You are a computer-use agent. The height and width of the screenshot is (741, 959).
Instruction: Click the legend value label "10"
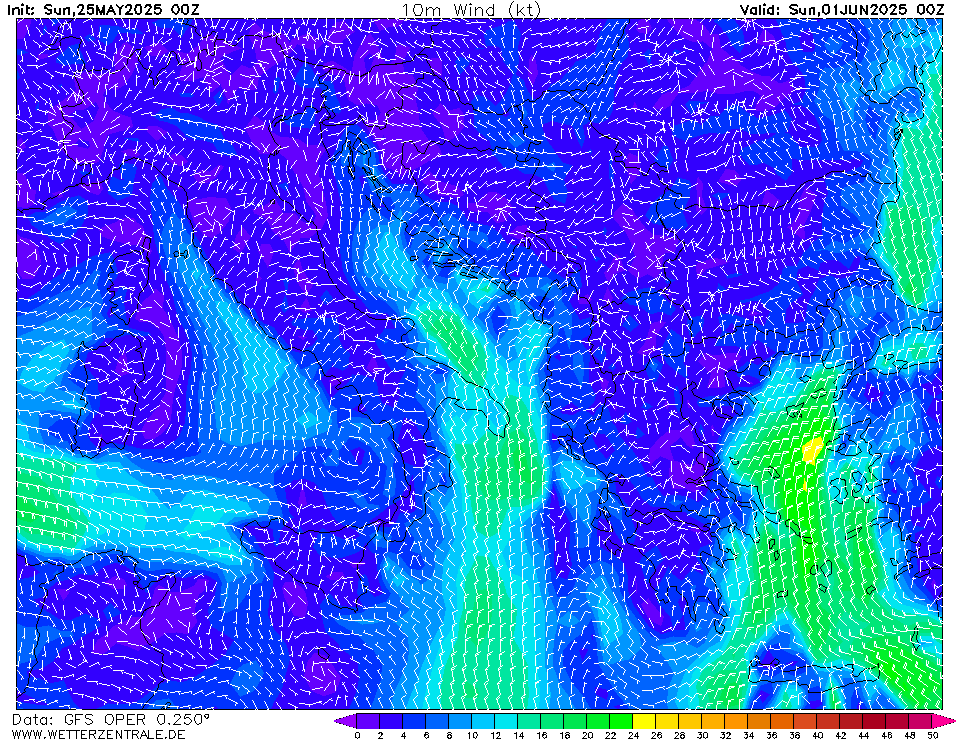tap(472, 735)
